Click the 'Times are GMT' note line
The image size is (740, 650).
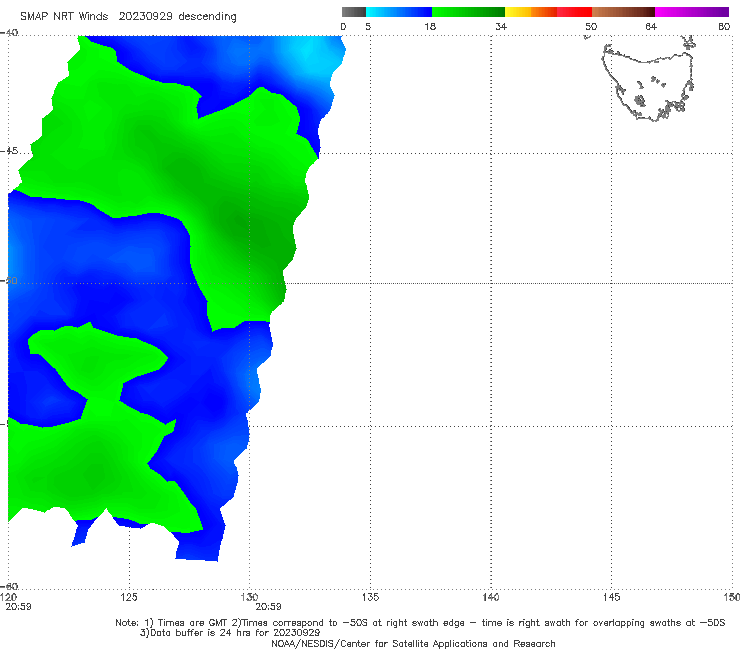420,623
